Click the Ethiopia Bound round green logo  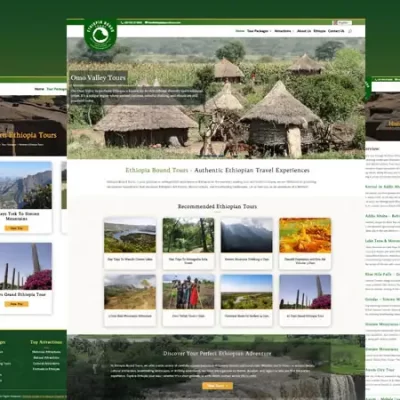pyautogui.click(x=100, y=35)
